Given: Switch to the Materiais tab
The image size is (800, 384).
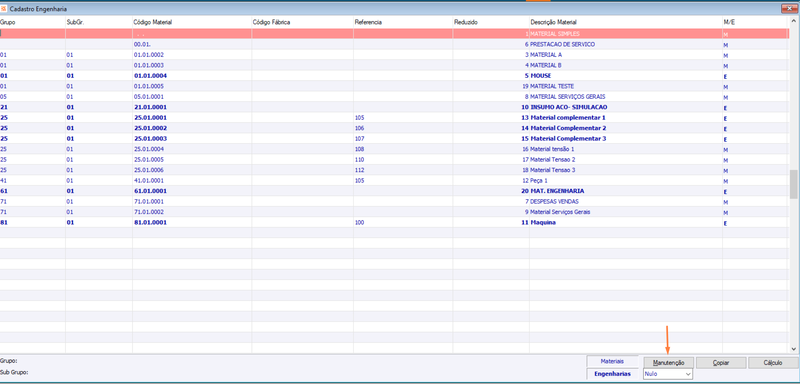Looking at the screenshot, I should [x=612, y=361].
